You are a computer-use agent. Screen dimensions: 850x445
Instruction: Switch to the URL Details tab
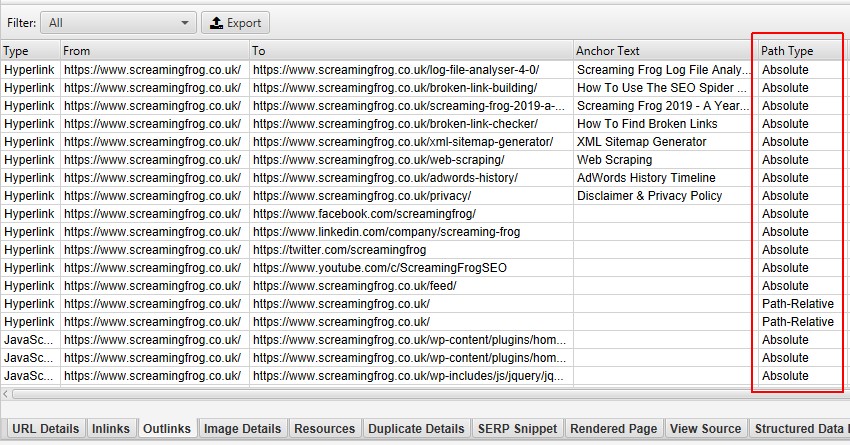pyautogui.click(x=45, y=429)
